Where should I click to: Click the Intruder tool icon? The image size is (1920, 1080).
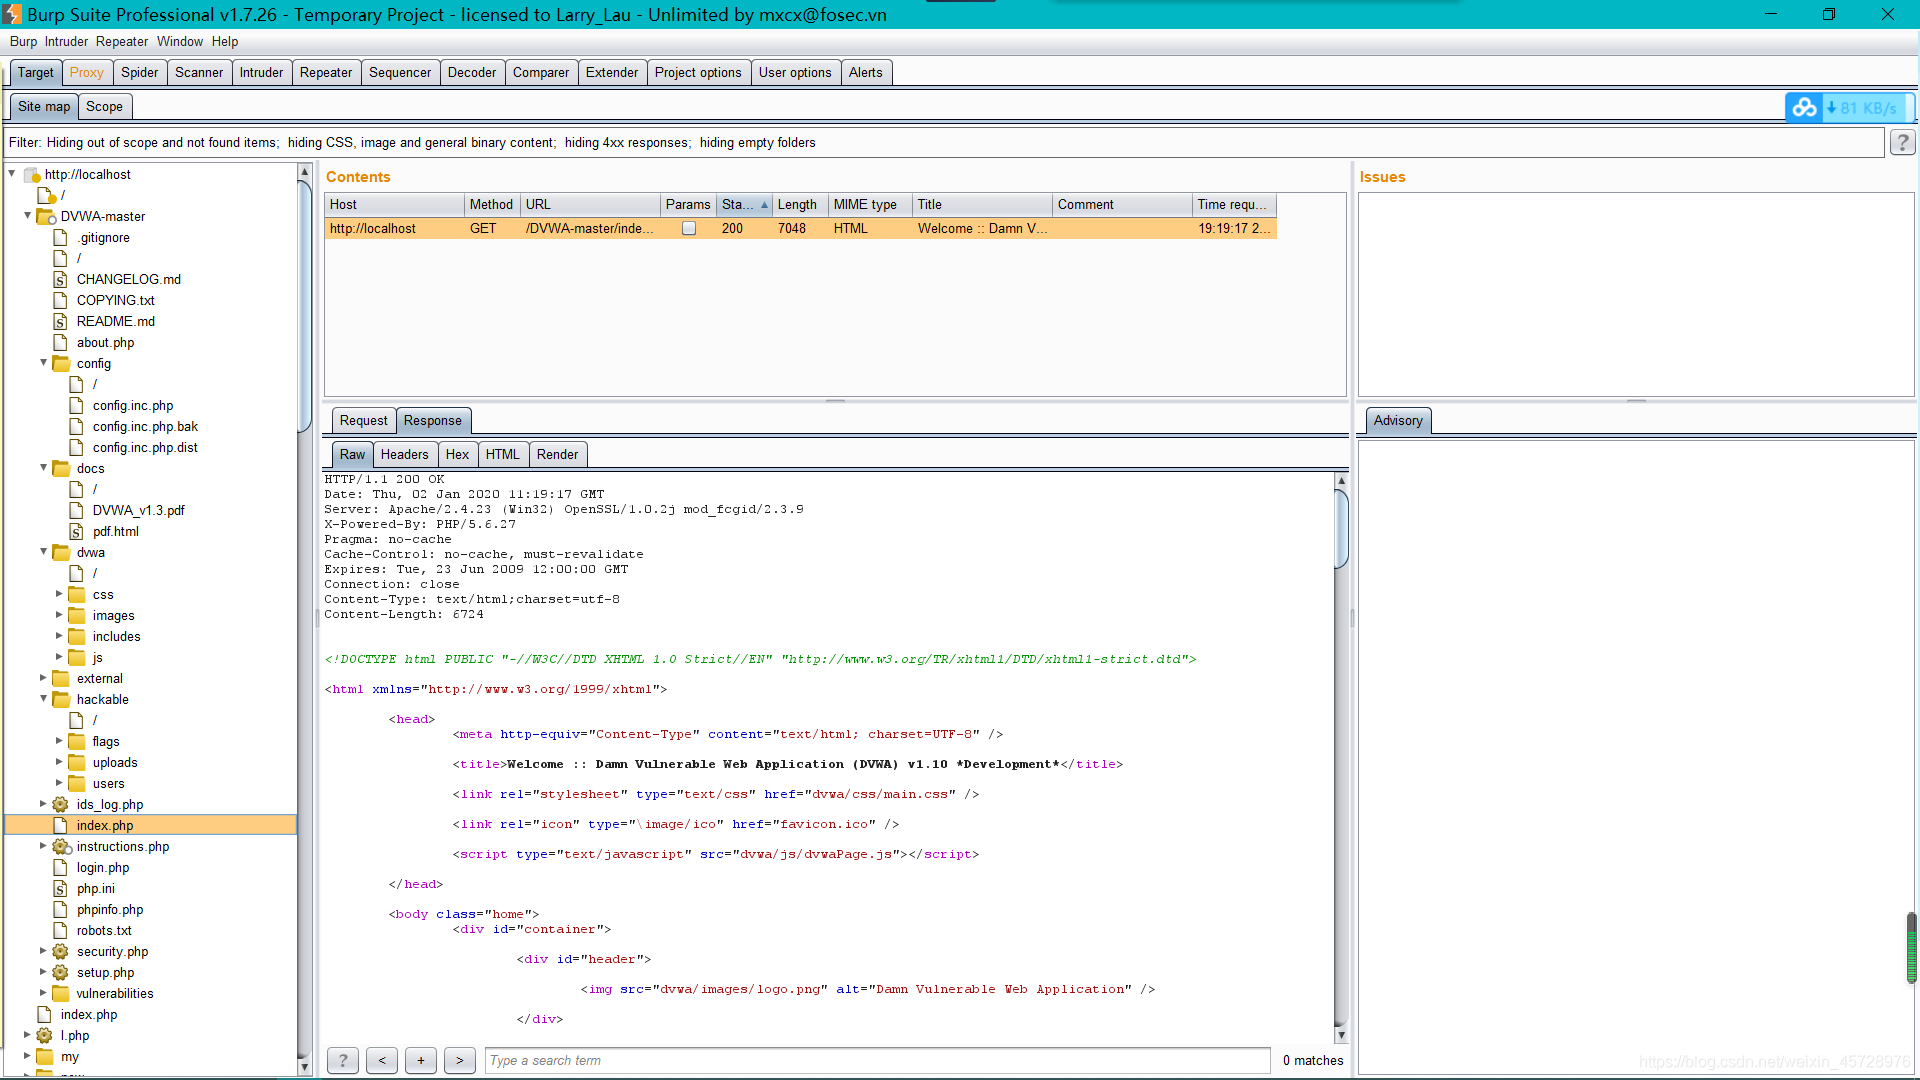point(261,73)
